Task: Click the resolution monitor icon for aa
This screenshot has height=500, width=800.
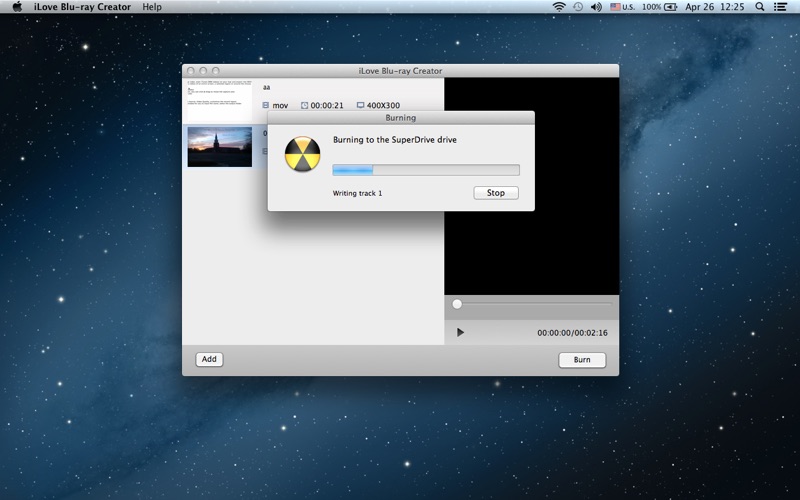Action: click(x=360, y=105)
